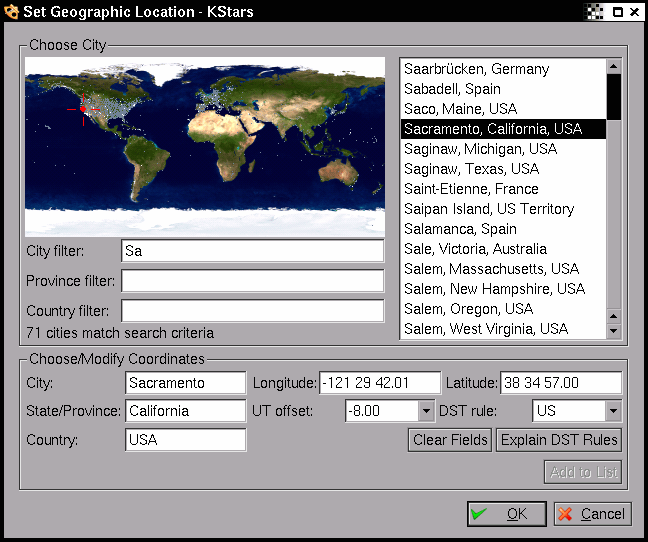The image size is (648, 542).
Task: Click the Clear Fields button
Action: (x=450, y=440)
